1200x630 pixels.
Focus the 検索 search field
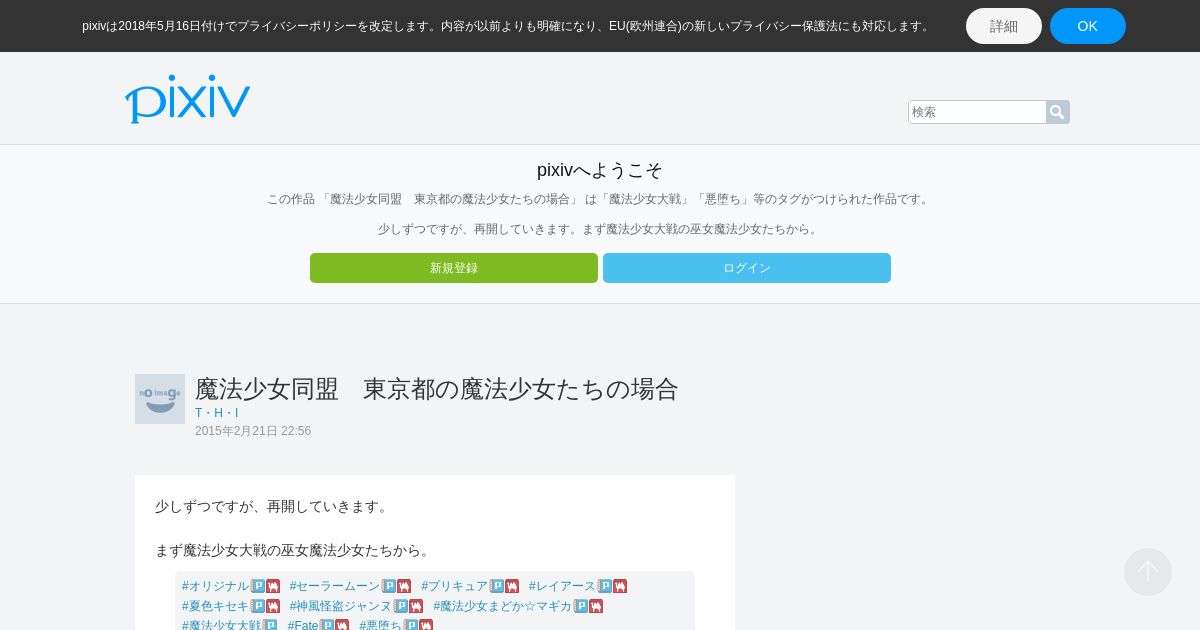tap(977, 112)
